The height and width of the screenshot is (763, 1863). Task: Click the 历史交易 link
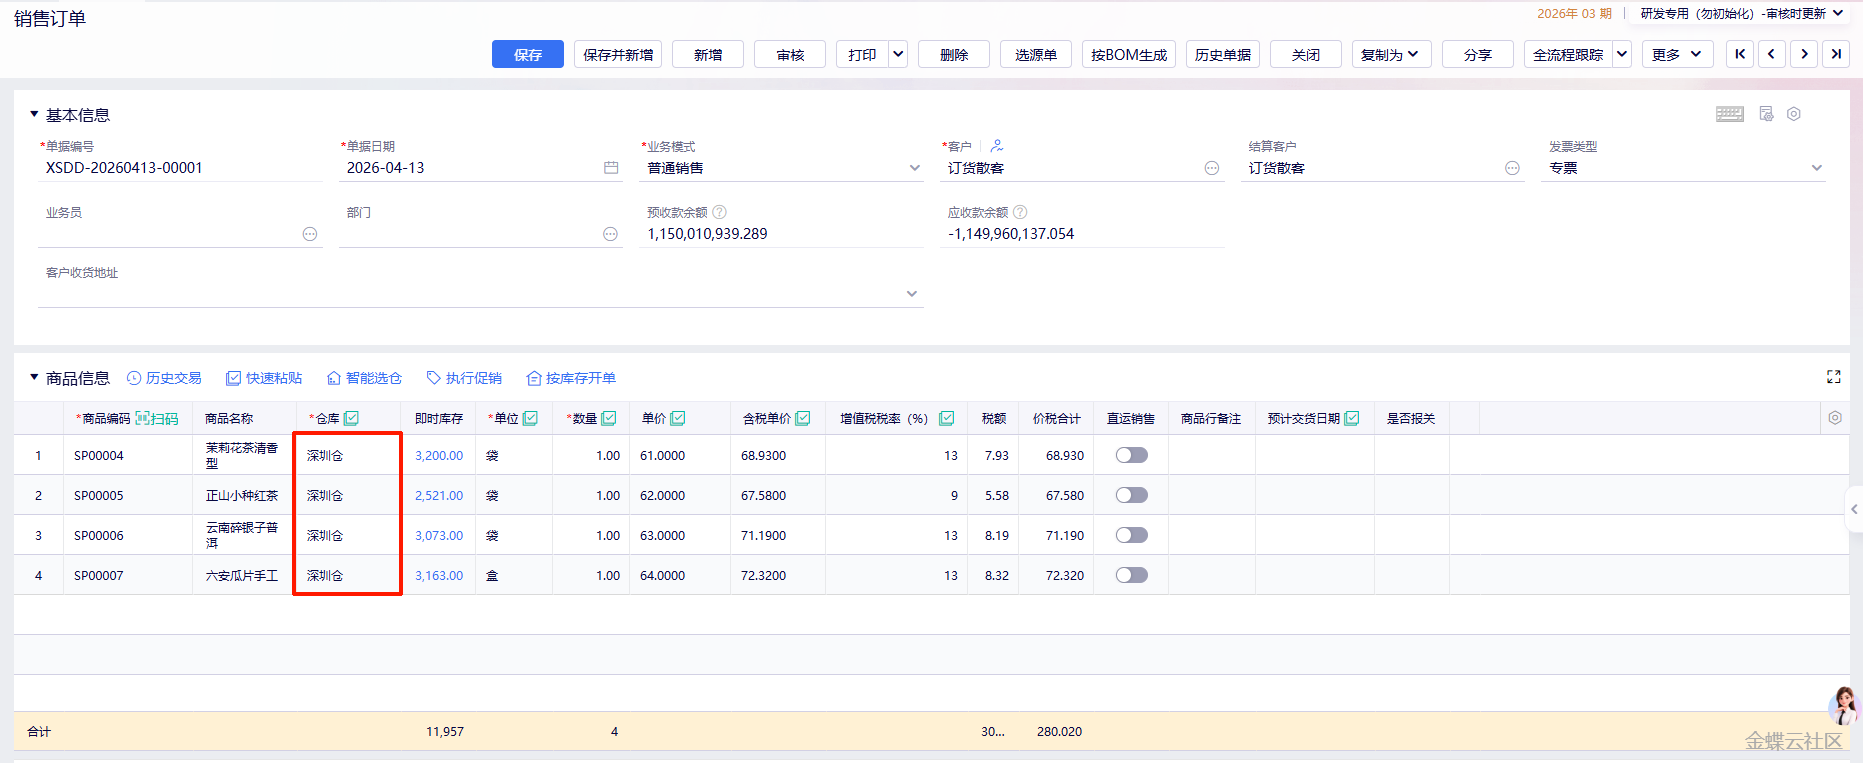tap(164, 378)
